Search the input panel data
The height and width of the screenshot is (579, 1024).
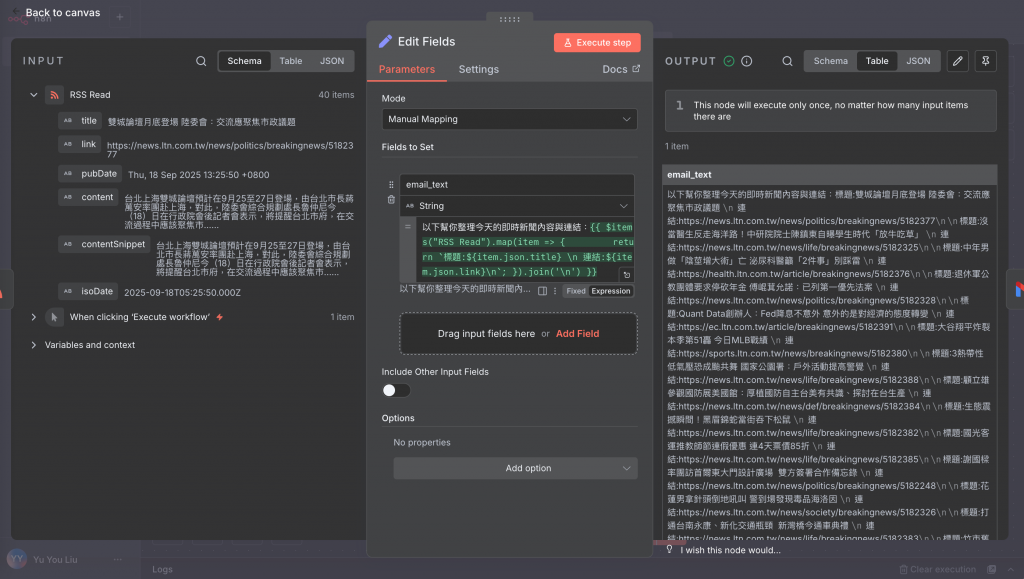[201, 61]
